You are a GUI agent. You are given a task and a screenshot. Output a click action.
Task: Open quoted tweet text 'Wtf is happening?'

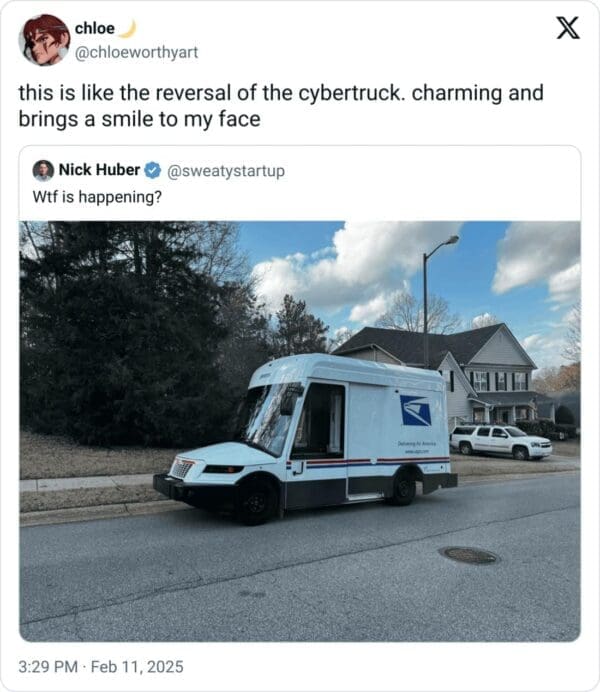point(97,197)
